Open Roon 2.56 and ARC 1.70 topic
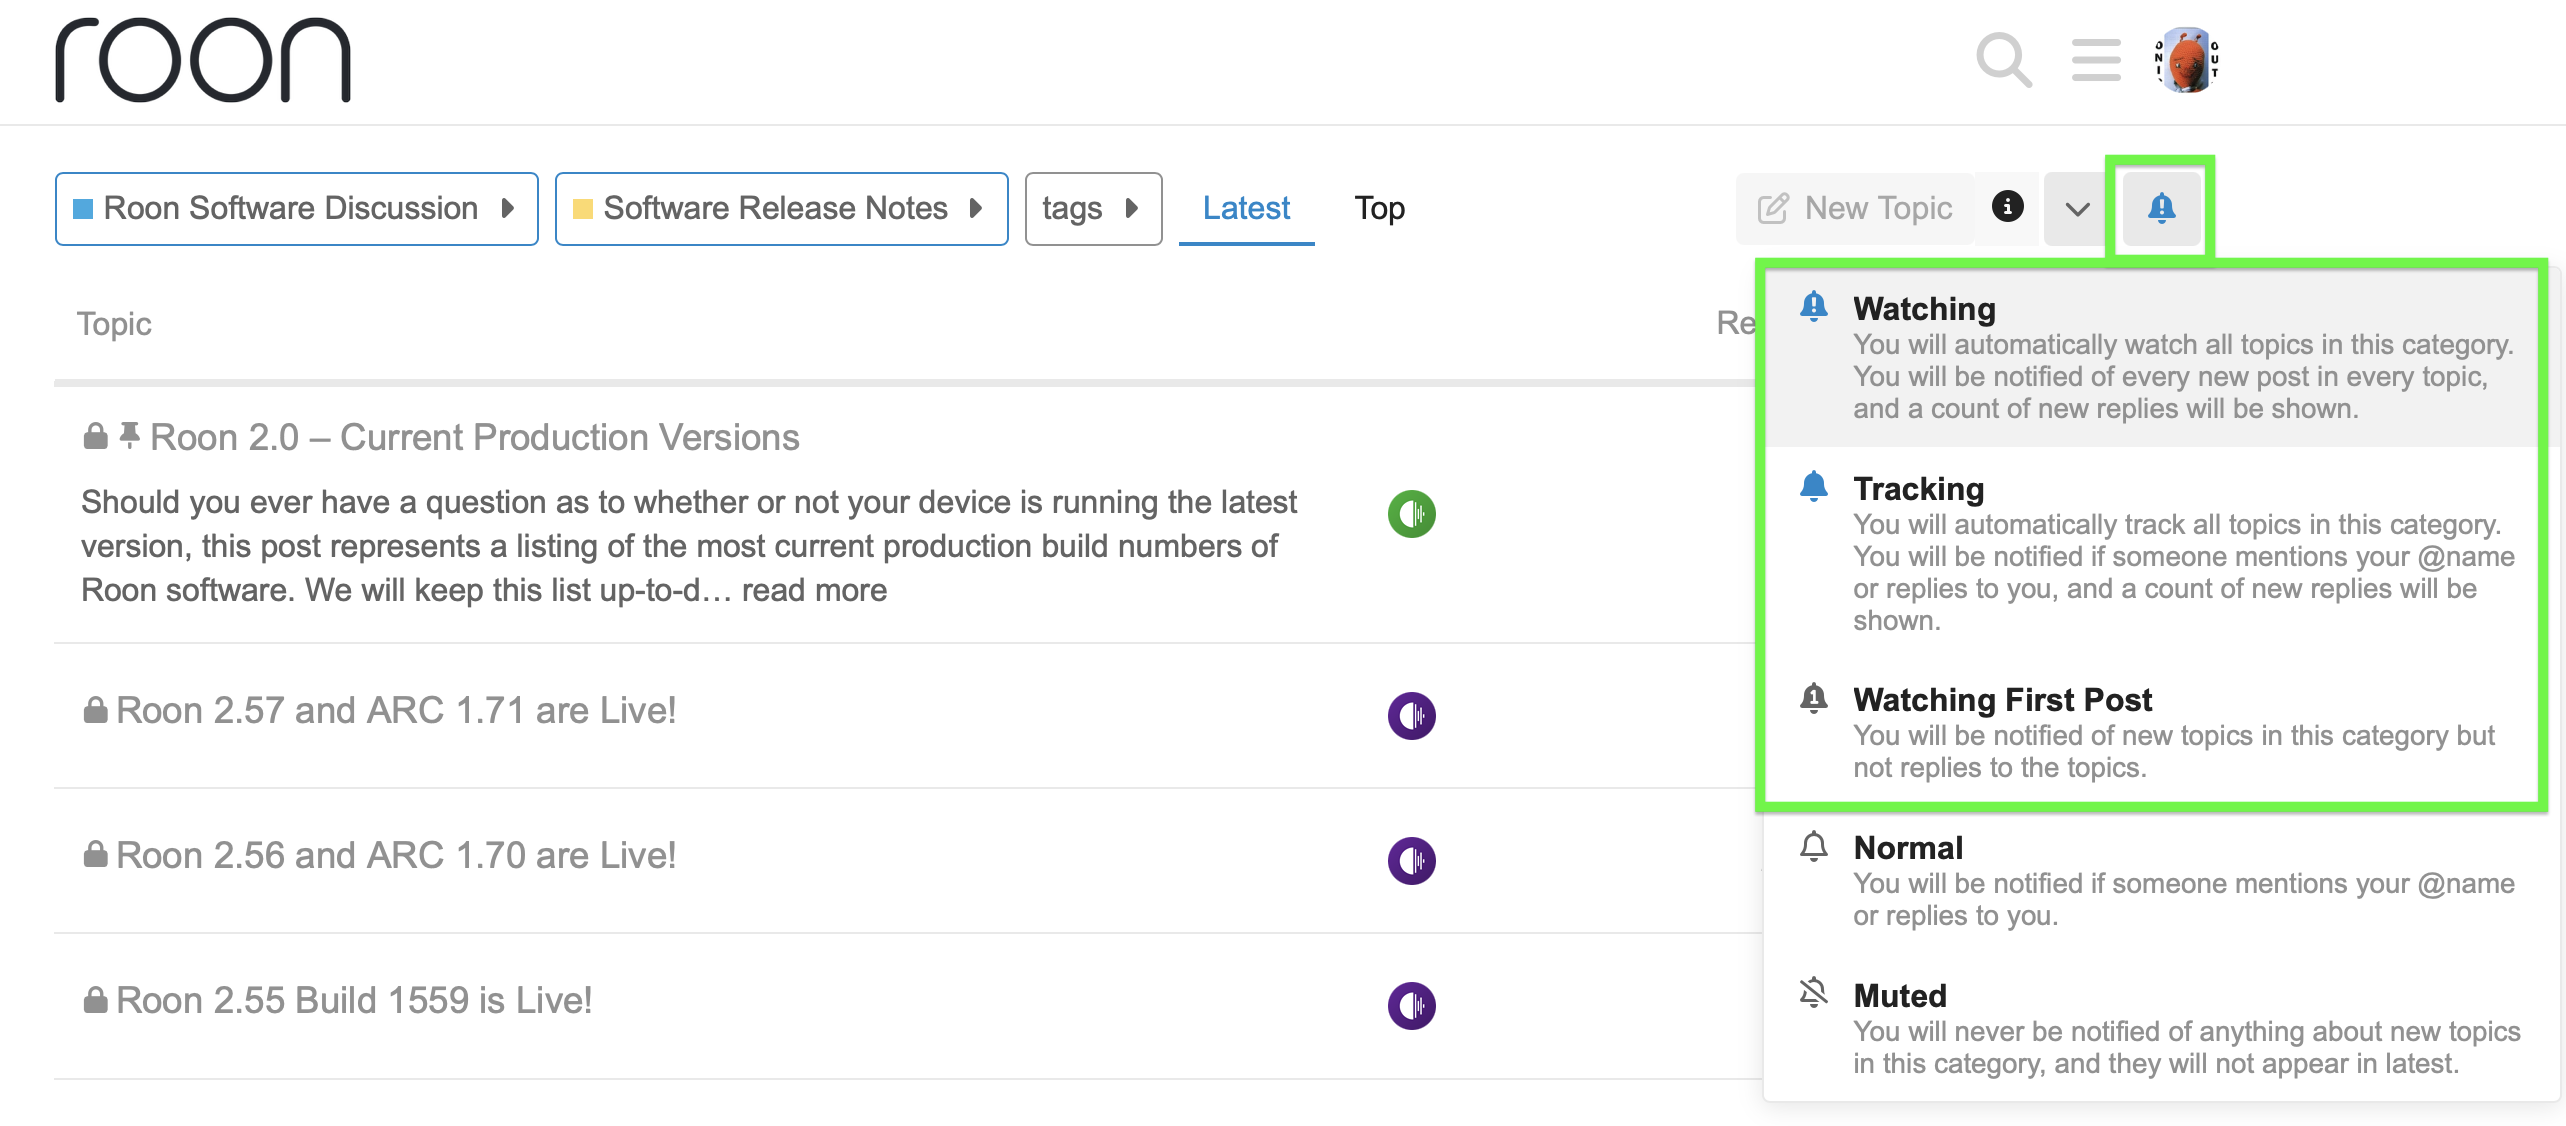 tap(396, 856)
